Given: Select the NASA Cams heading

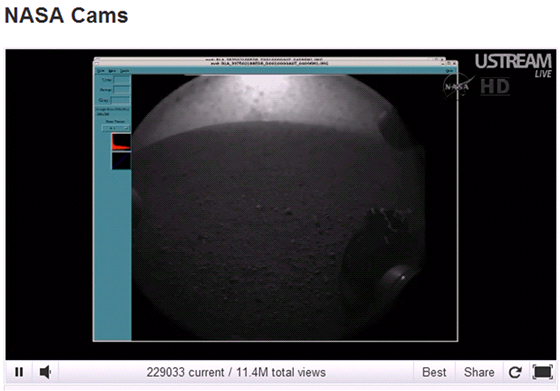Looking at the screenshot, I should coord(66,15).
